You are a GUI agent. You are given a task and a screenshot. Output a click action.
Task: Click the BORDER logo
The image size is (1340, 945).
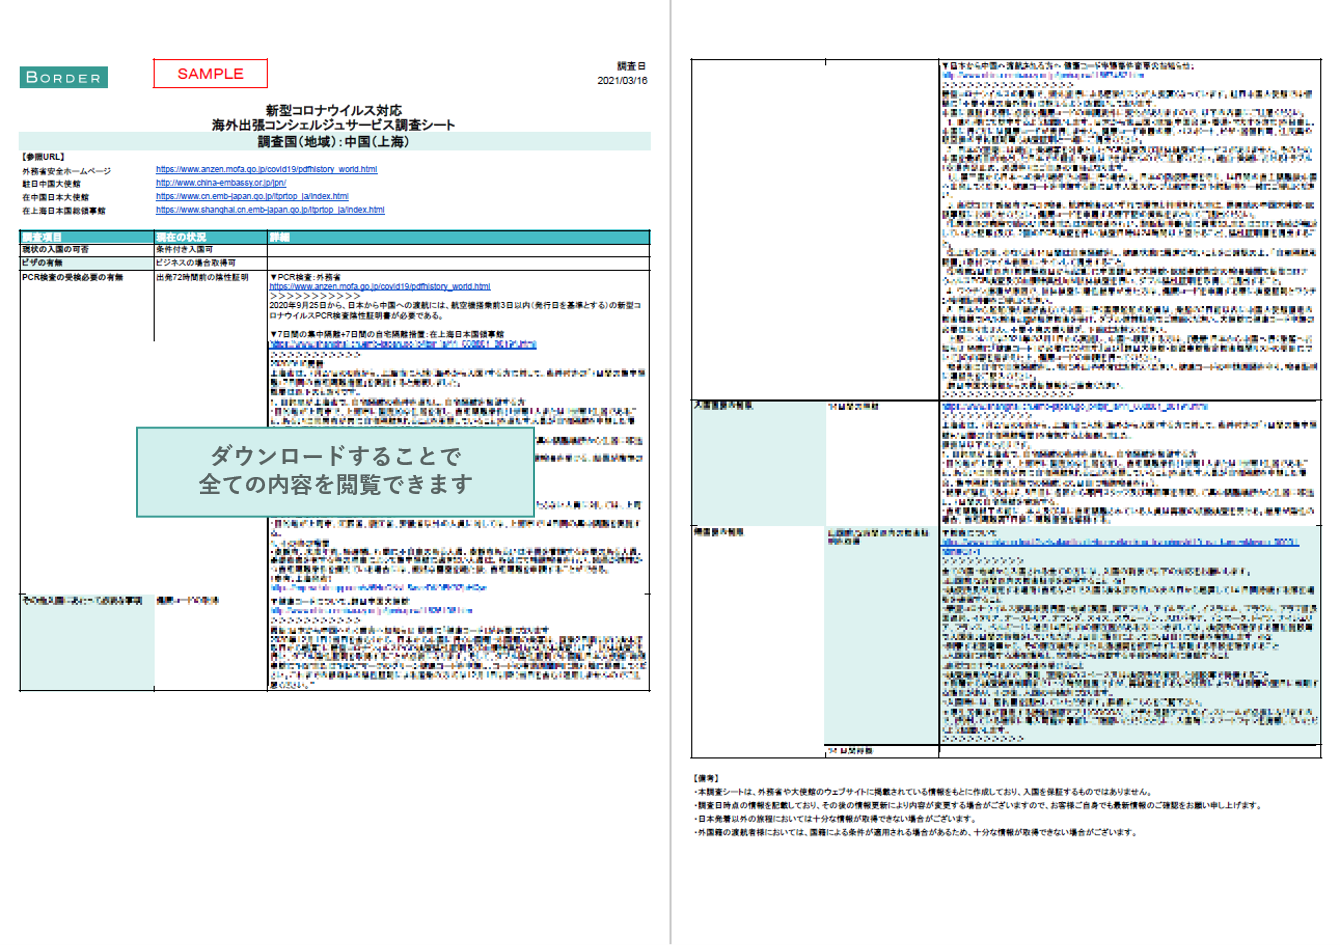[x=63, y=77]
